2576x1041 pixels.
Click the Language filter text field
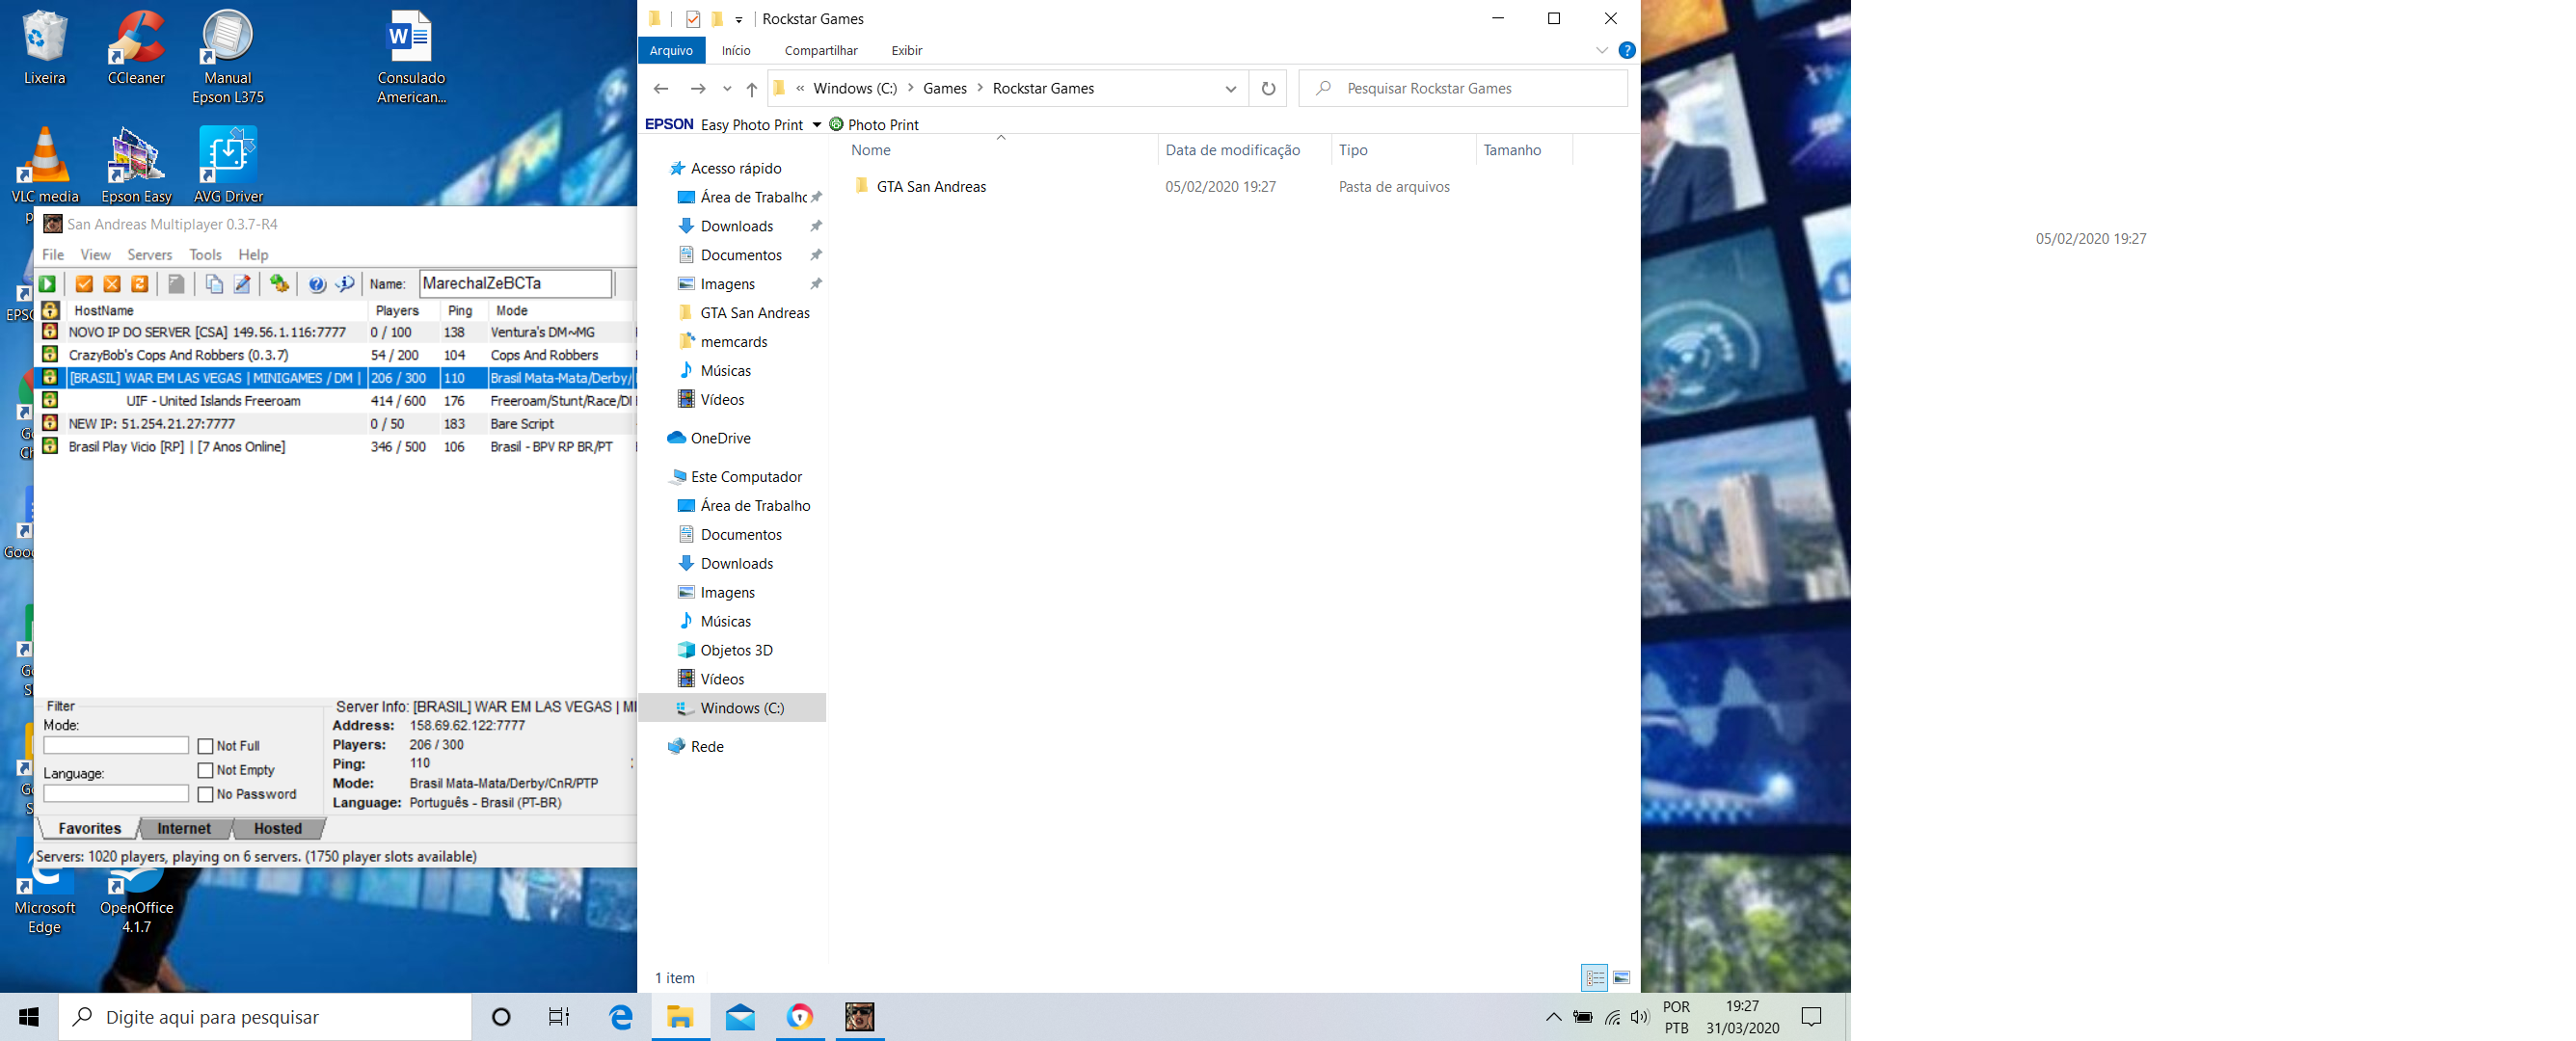tap(116, 794)
